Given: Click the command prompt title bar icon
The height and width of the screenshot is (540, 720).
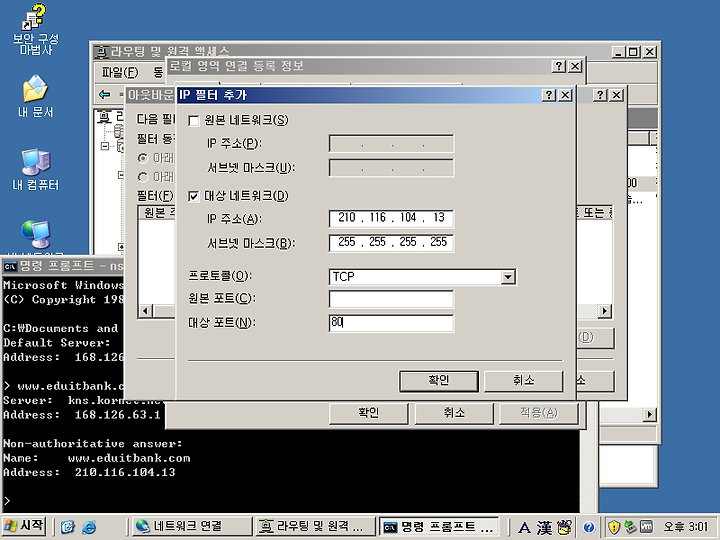Looking at the screenshot, I should 10,266.
